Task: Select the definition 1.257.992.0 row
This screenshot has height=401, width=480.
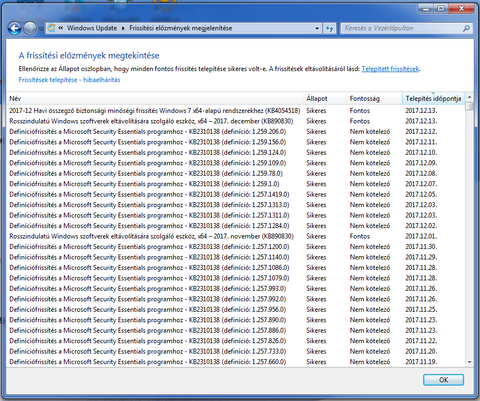Action: [235, 299]
